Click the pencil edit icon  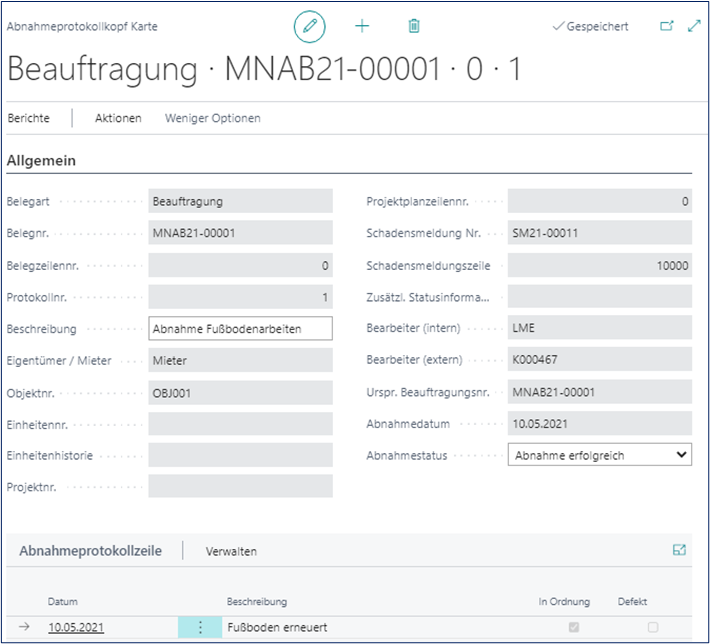[309, 27]
